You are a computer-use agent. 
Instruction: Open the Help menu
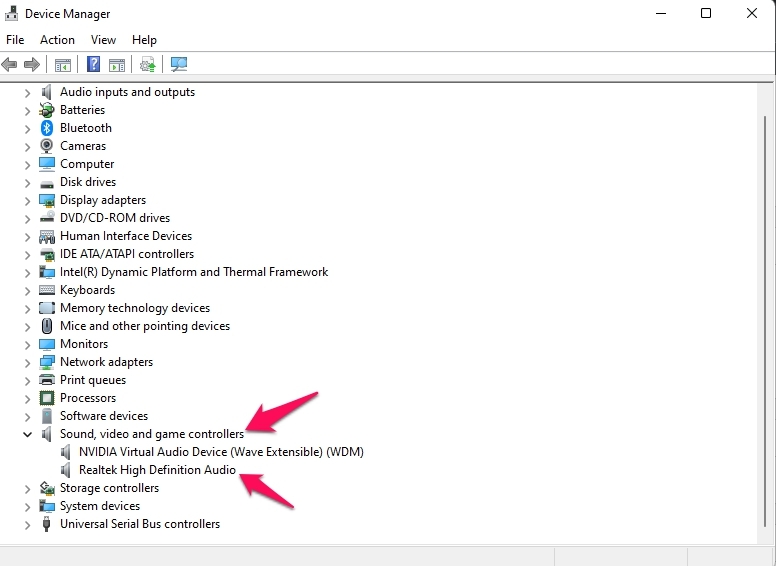[144, 40]
